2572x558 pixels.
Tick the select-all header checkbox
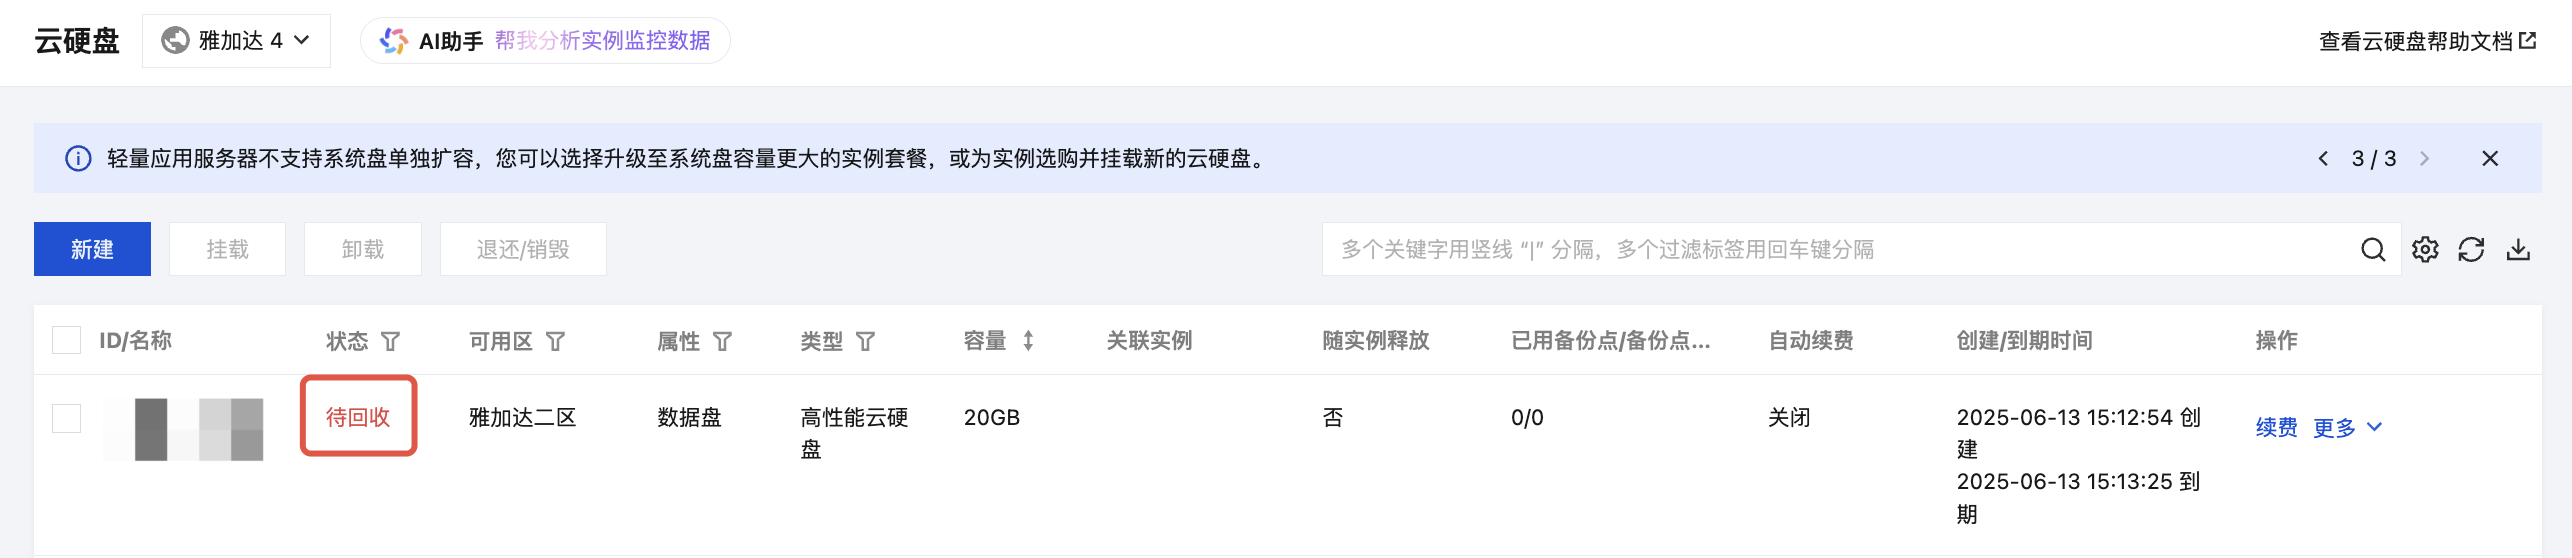tap(66, 340)
